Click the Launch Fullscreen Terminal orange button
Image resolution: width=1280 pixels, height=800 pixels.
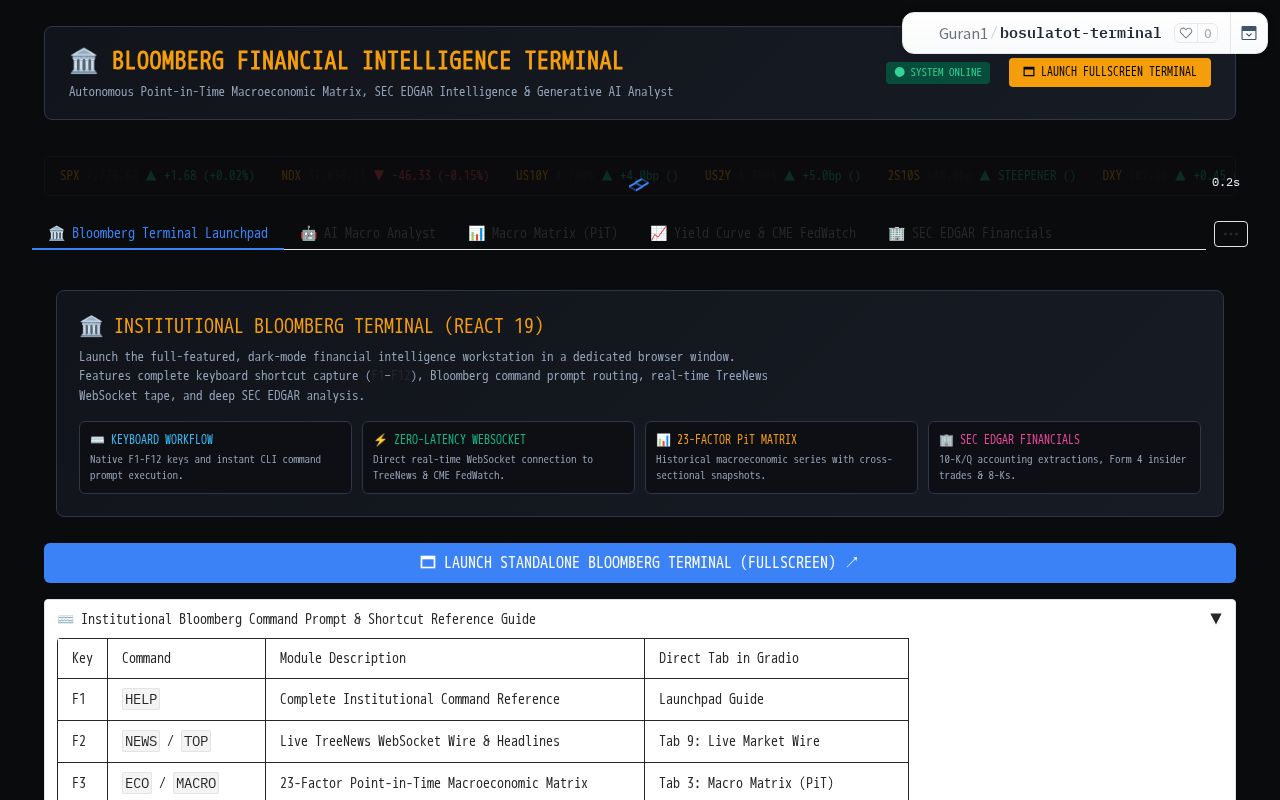point(1110,72)
